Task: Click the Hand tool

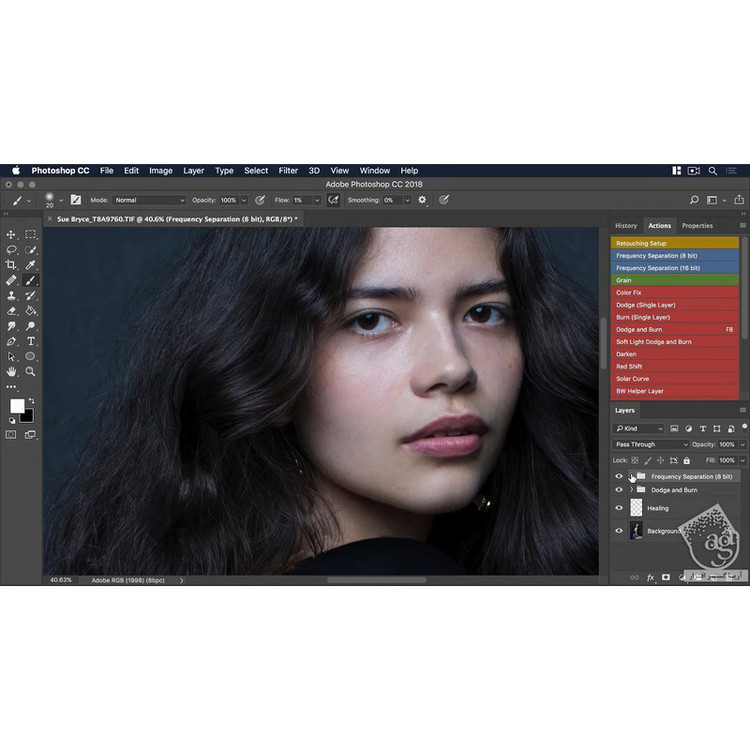Action: [x=12, y=371]
